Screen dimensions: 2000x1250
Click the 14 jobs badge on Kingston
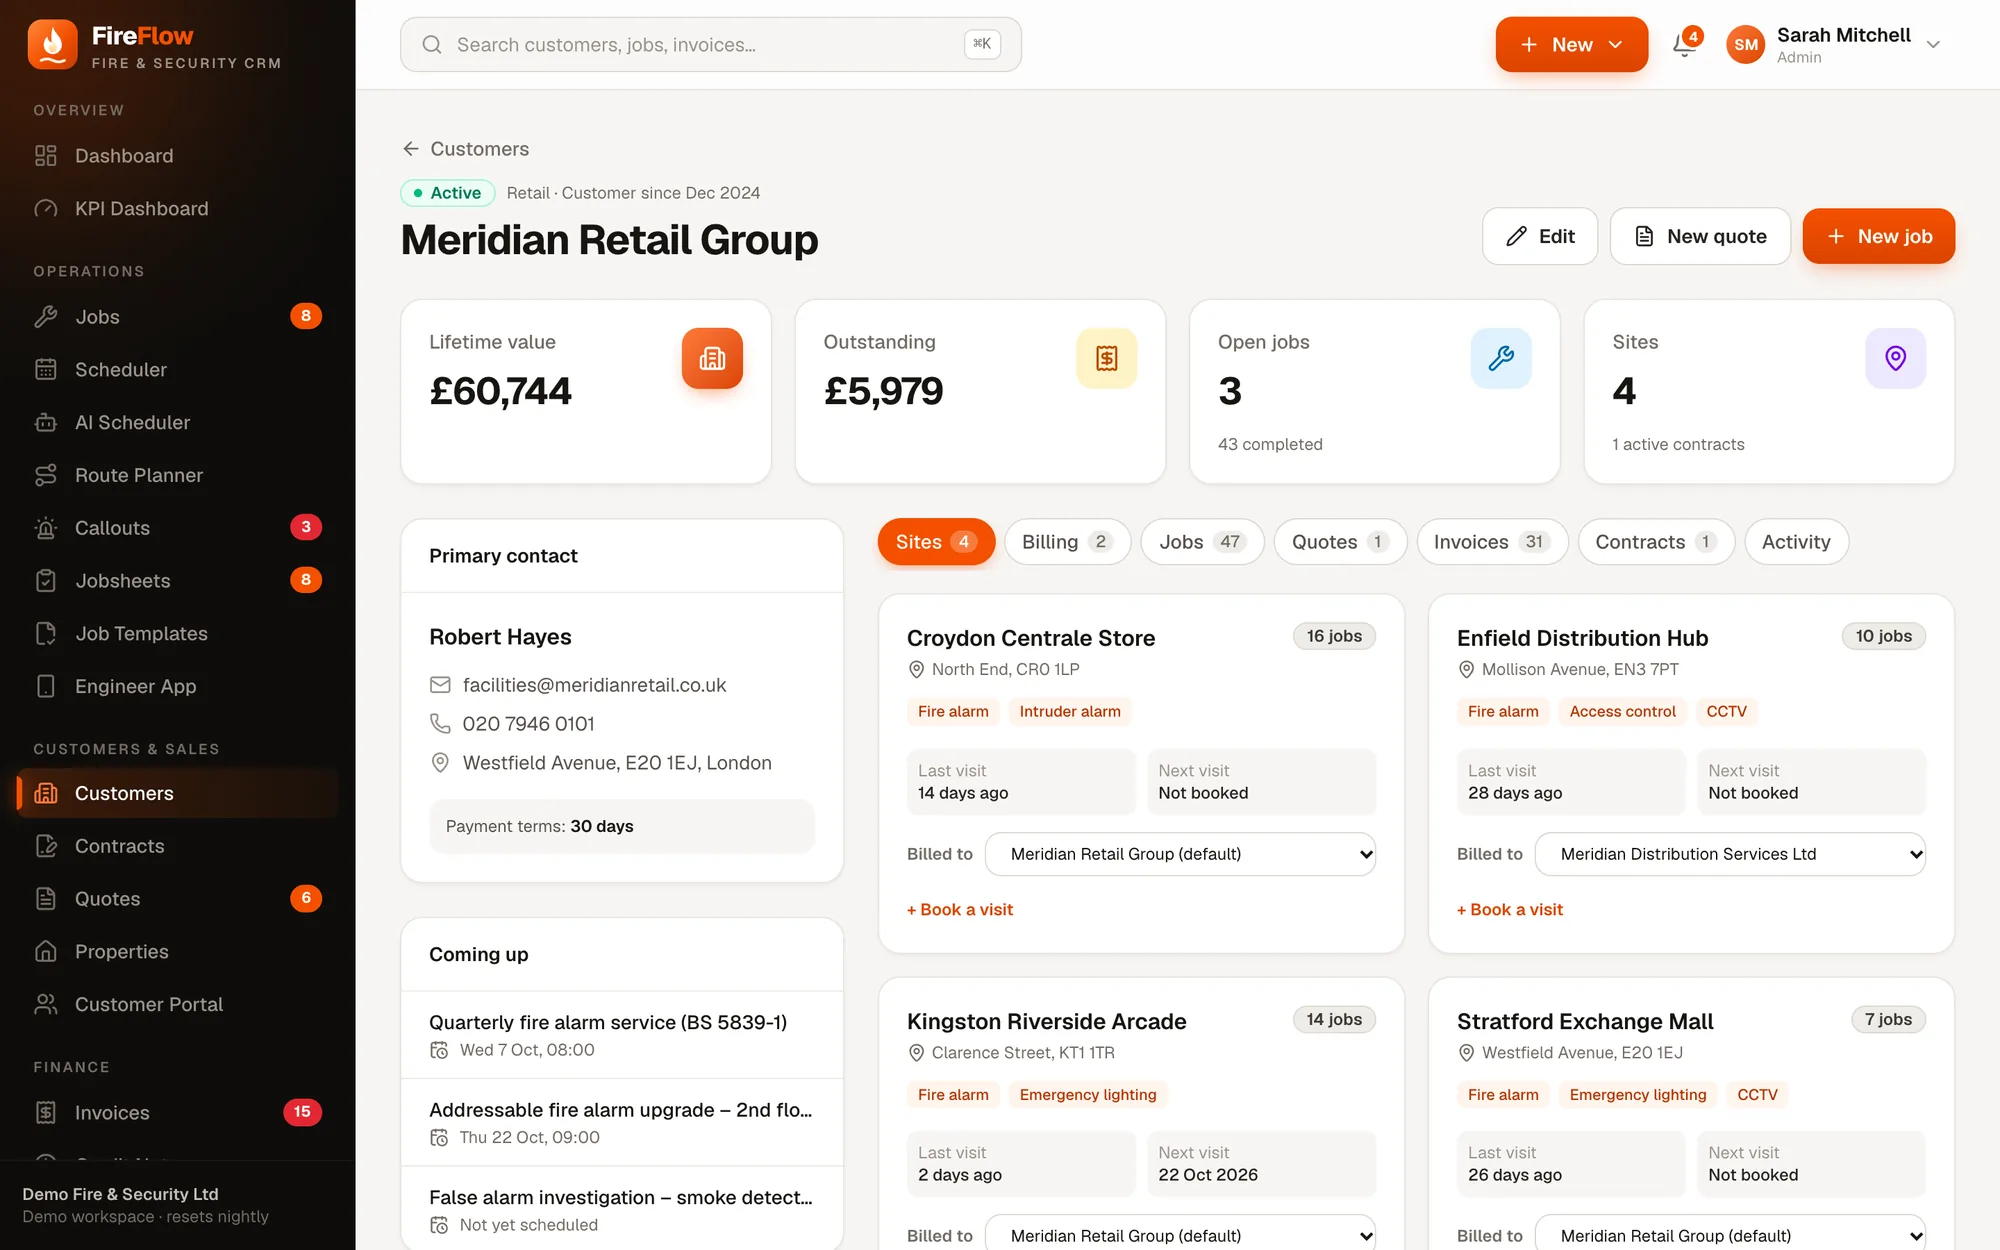(x=1334, y=1019)
